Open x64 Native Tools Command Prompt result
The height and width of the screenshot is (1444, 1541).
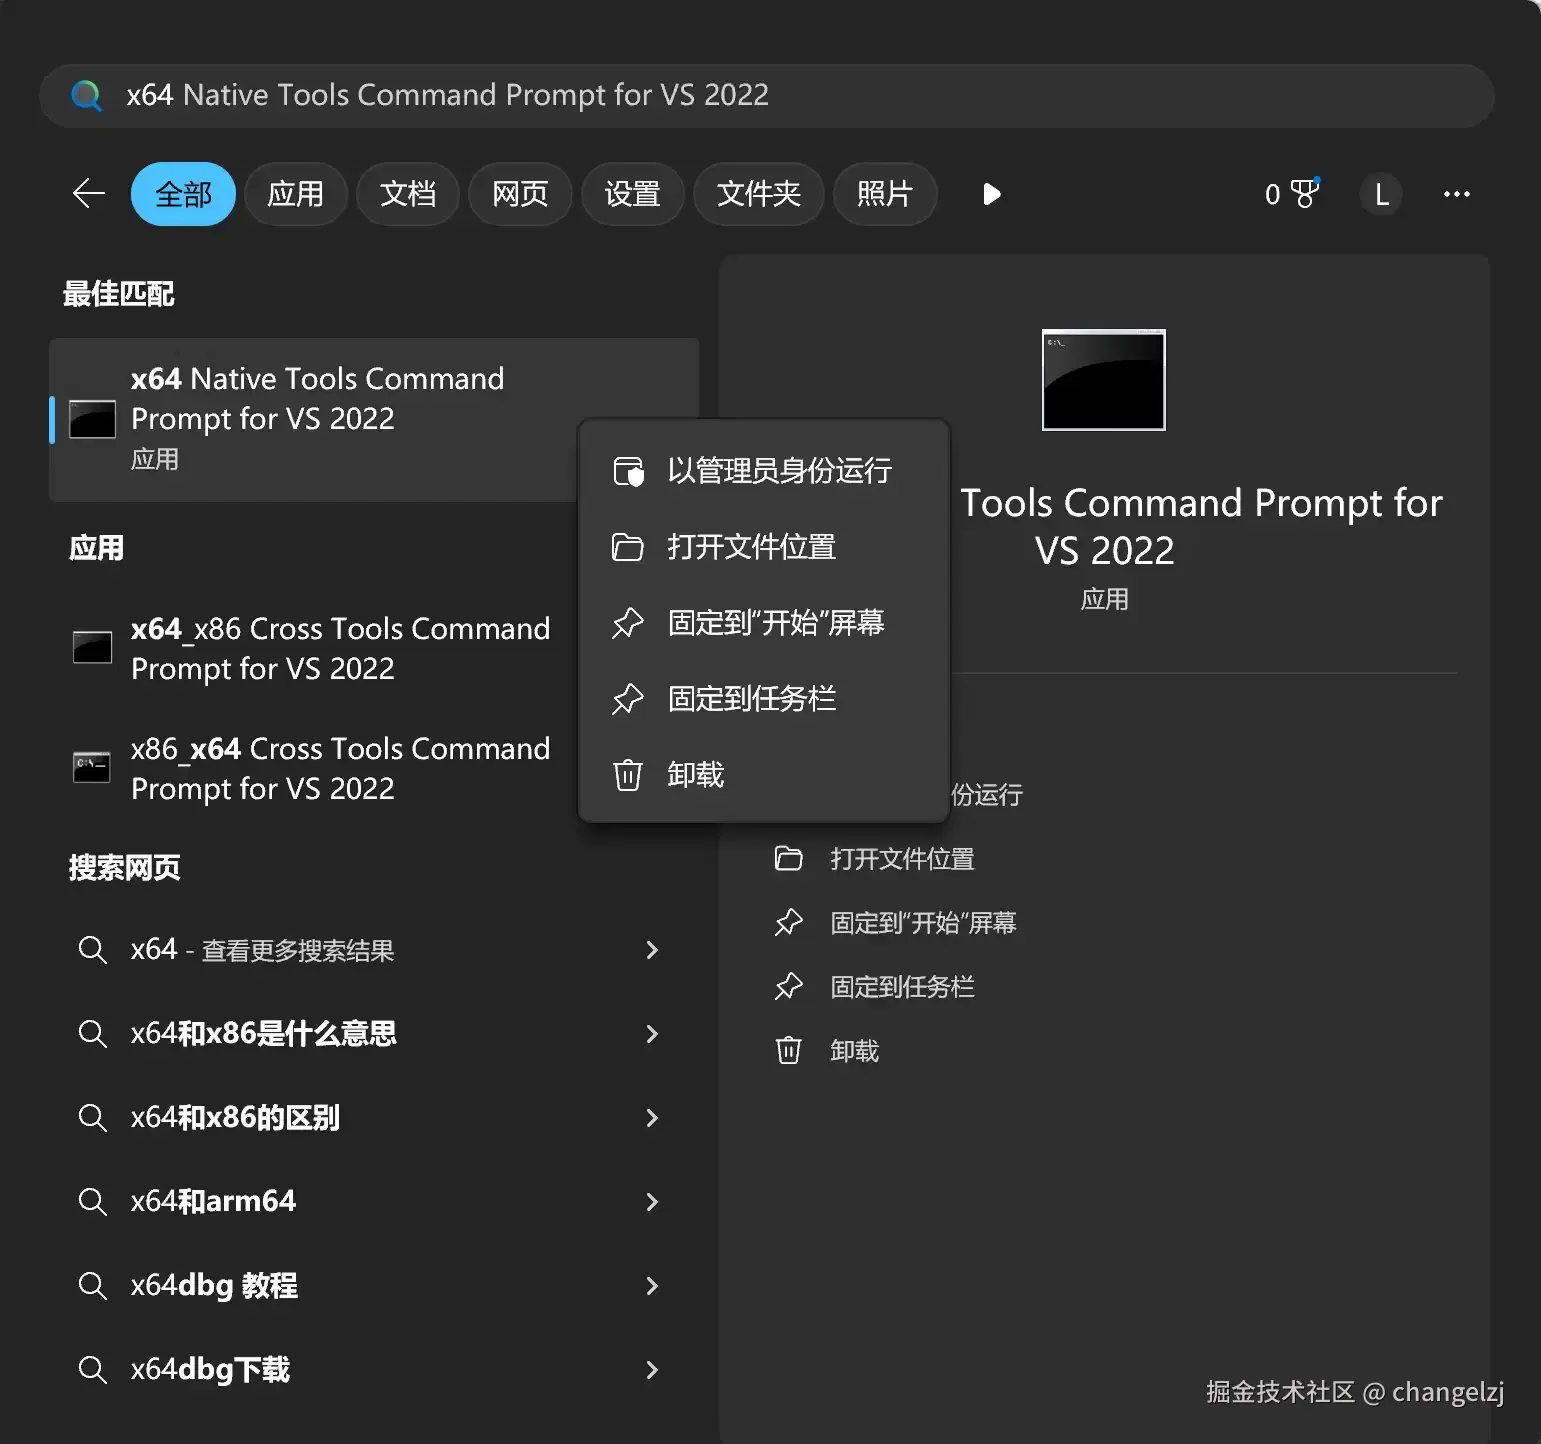(373, 419)
